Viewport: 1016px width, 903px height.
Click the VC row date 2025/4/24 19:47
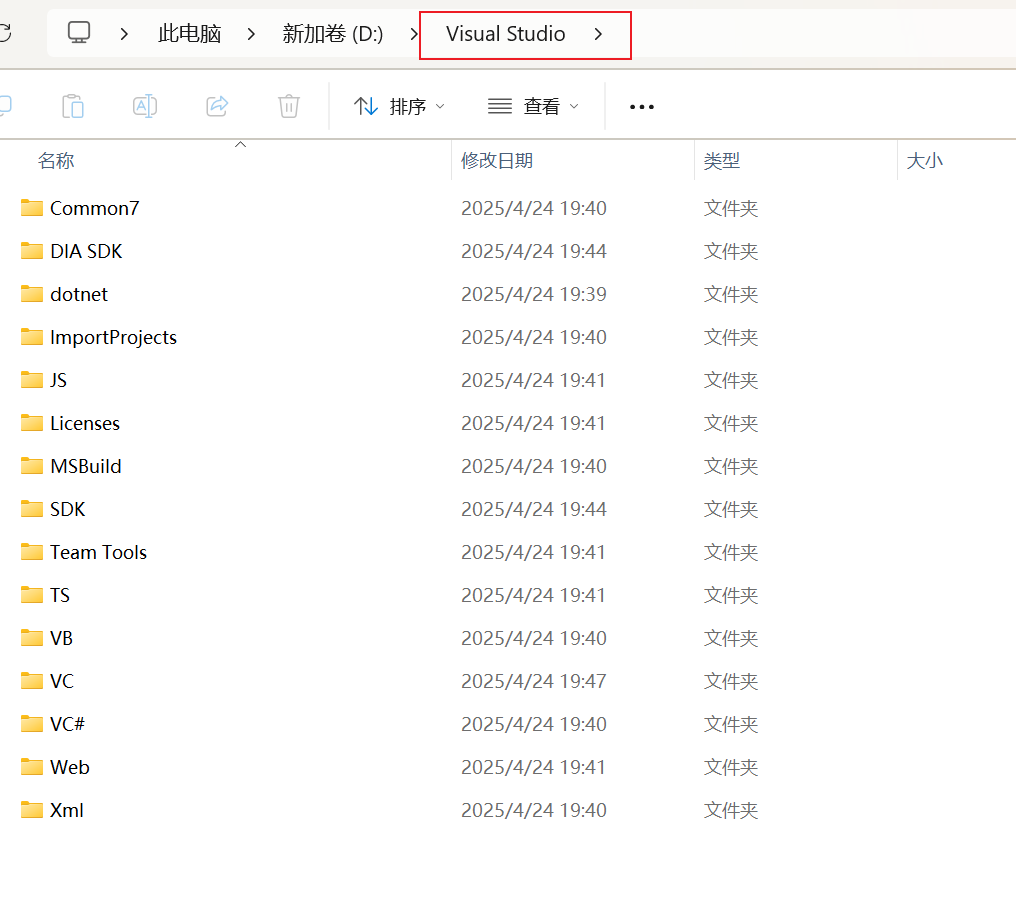(534, 681)
